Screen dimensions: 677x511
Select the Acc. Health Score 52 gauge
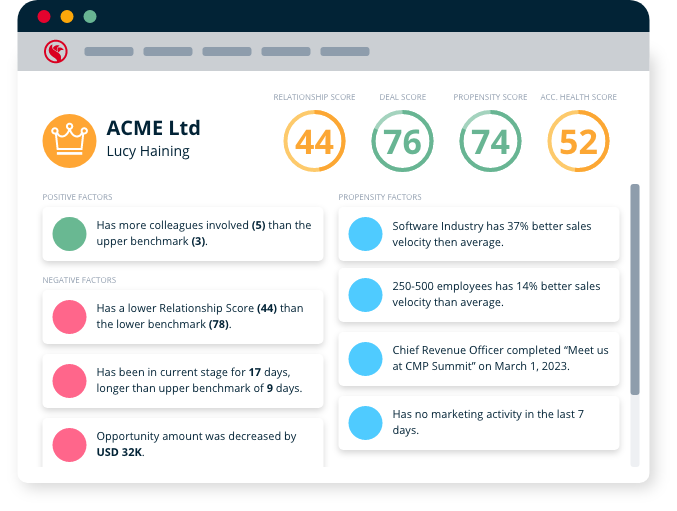click(x=578, y=141)
